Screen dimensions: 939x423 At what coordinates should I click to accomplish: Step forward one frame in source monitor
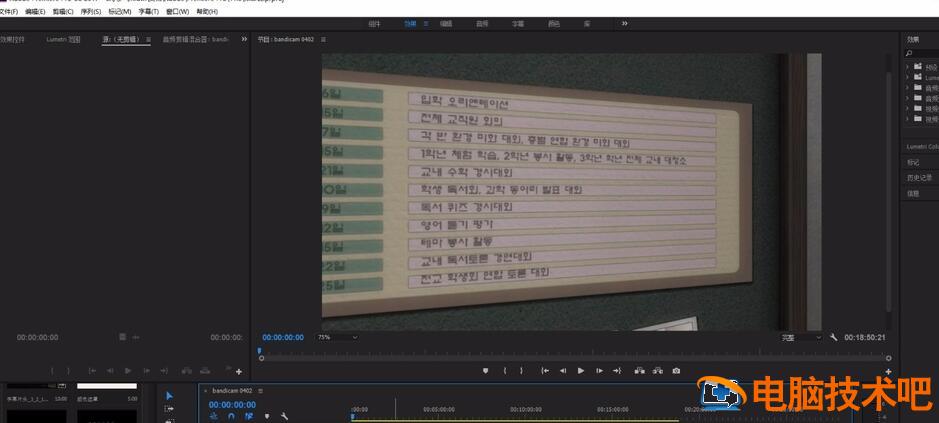(x=146, y=371)
